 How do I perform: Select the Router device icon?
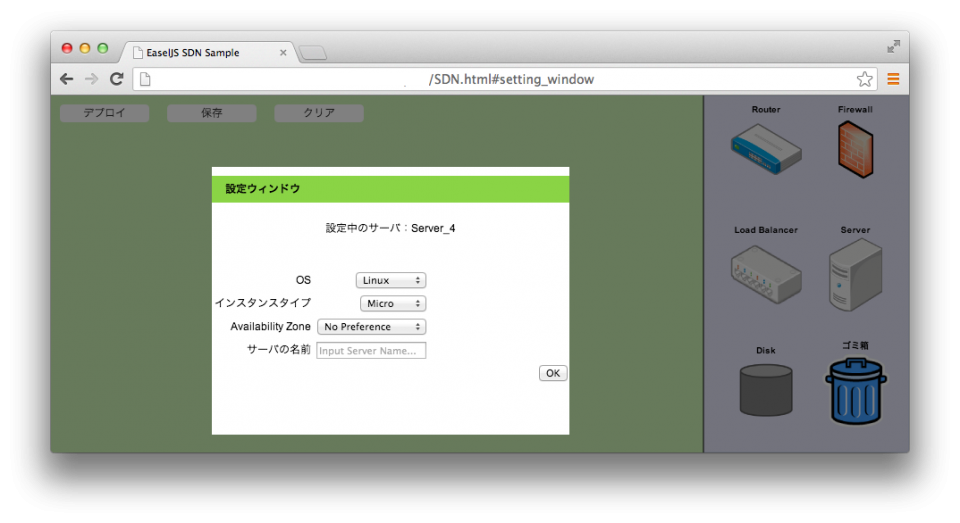click(766, 149)
